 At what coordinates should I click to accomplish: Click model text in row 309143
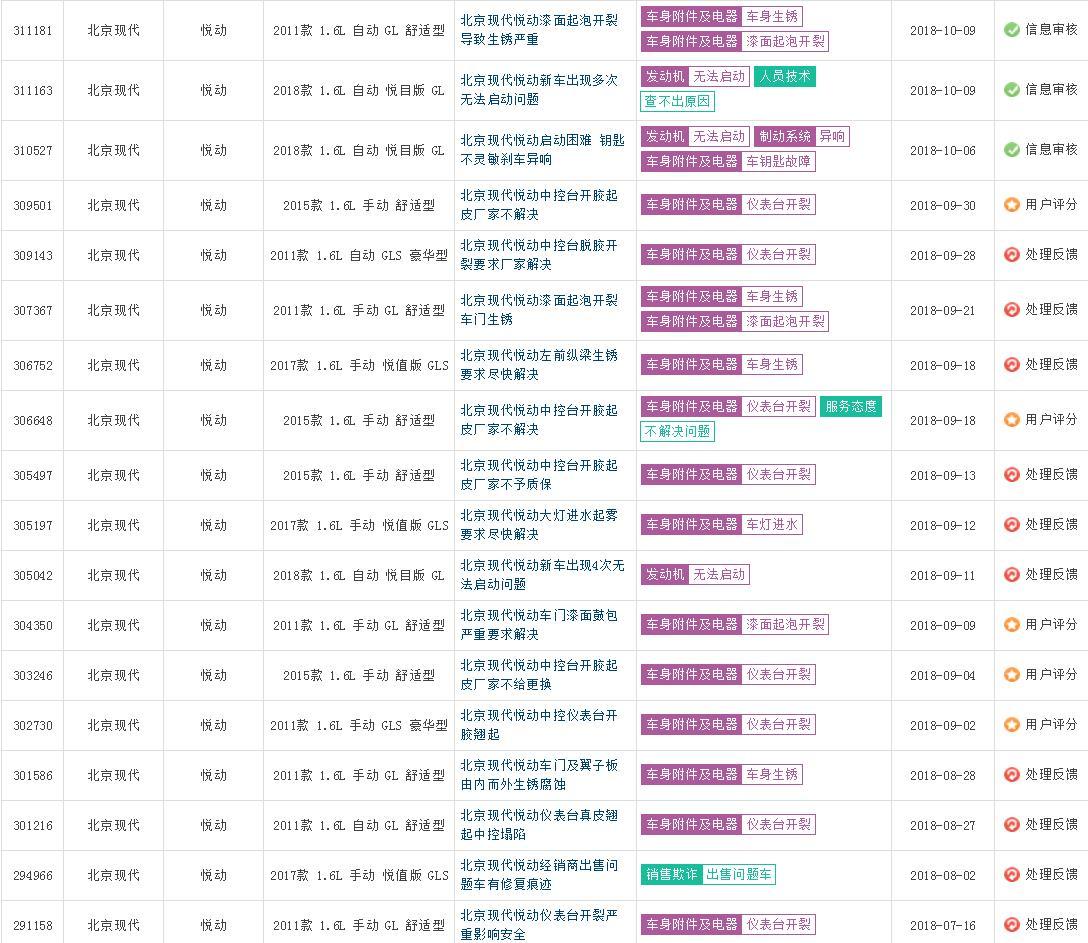coord(359,255)
